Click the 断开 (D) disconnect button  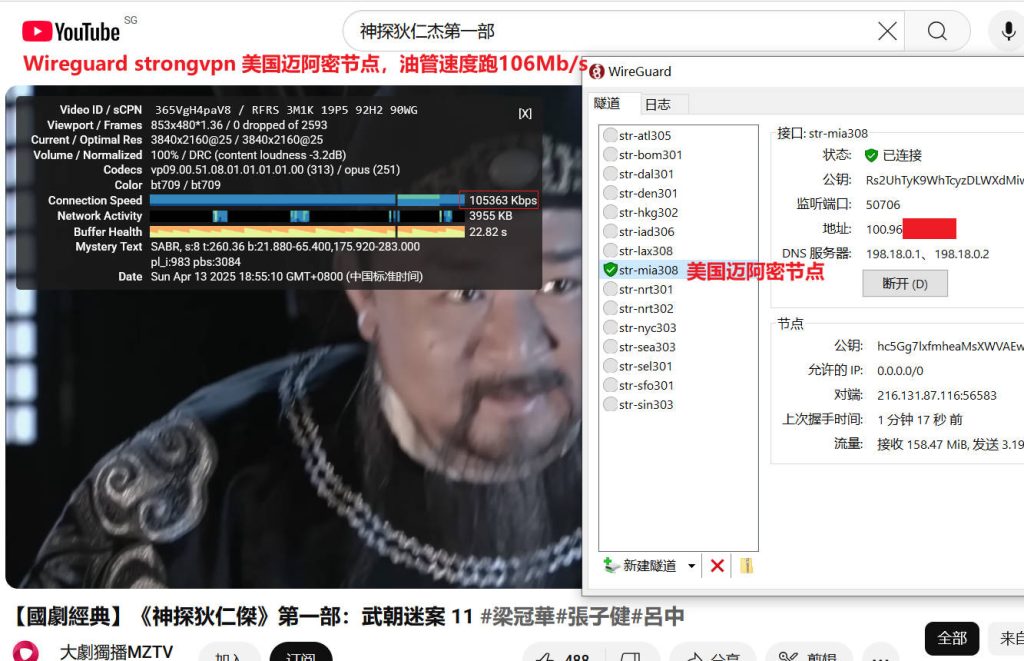(x=904, y=284)
